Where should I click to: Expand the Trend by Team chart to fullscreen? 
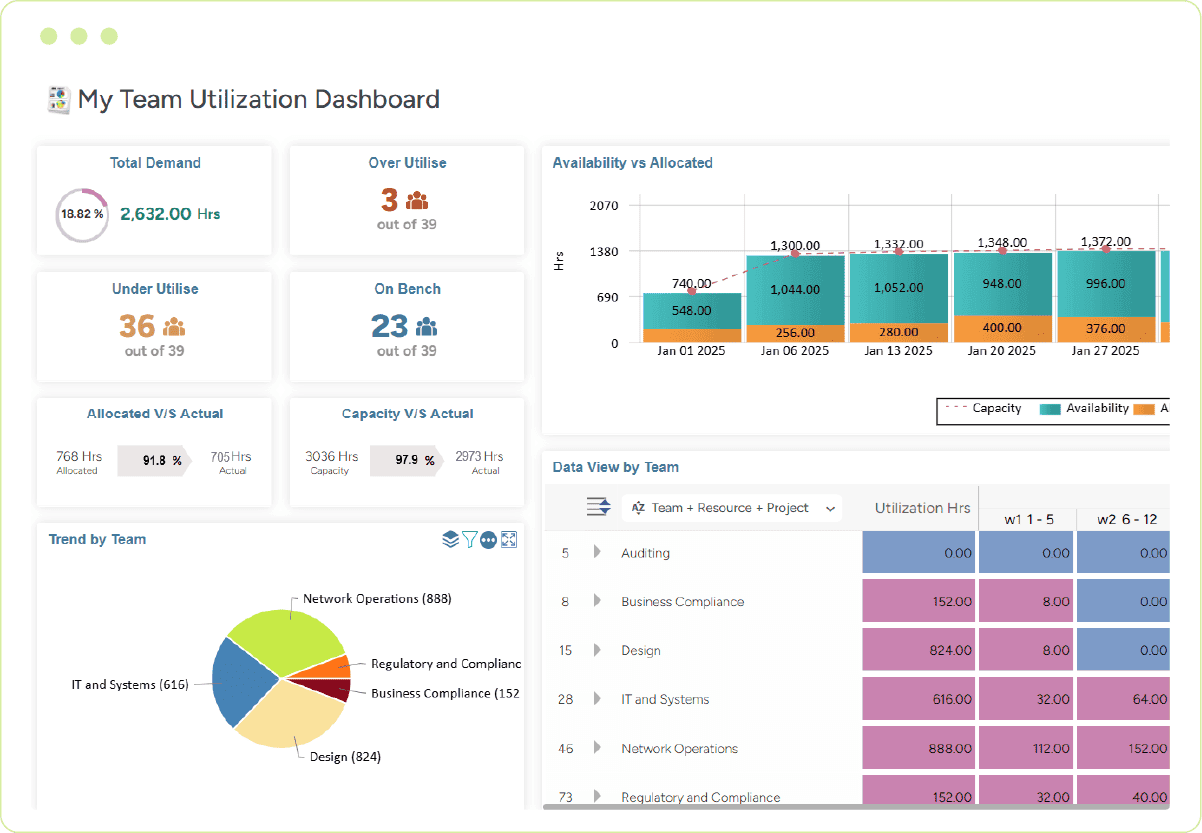(509, 539)
